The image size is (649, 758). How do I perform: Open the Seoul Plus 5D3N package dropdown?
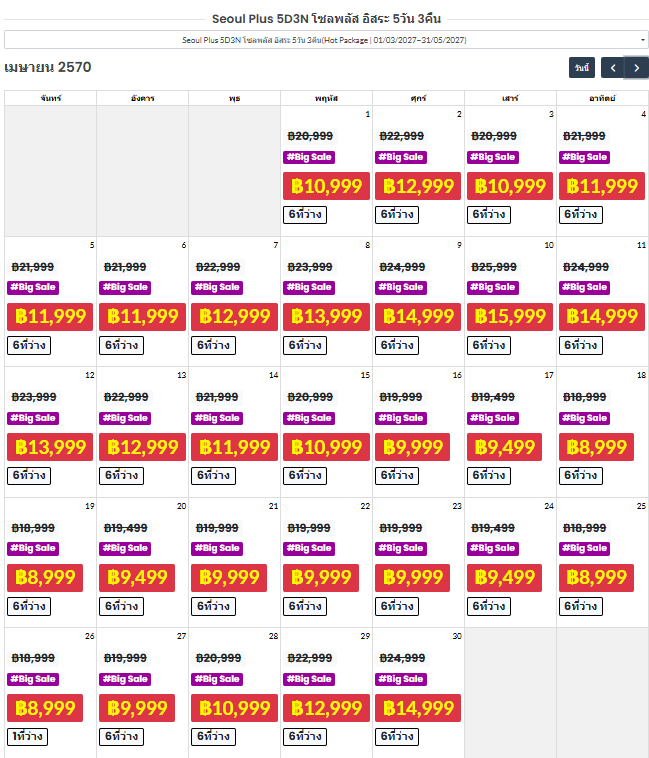(324, 40)
